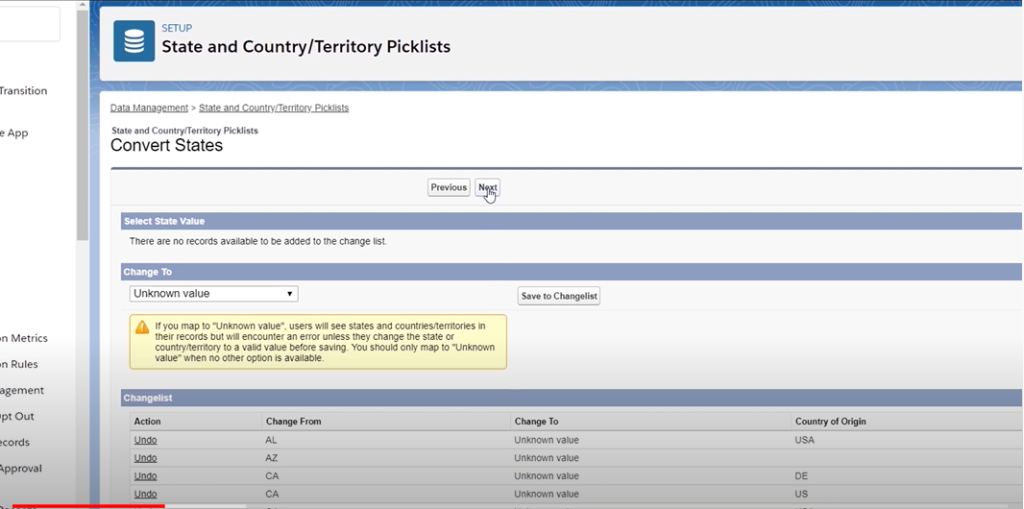Viewport: 1024px width, 509px height.
Task: Click the Previous button
Action: tap(448, 187)
